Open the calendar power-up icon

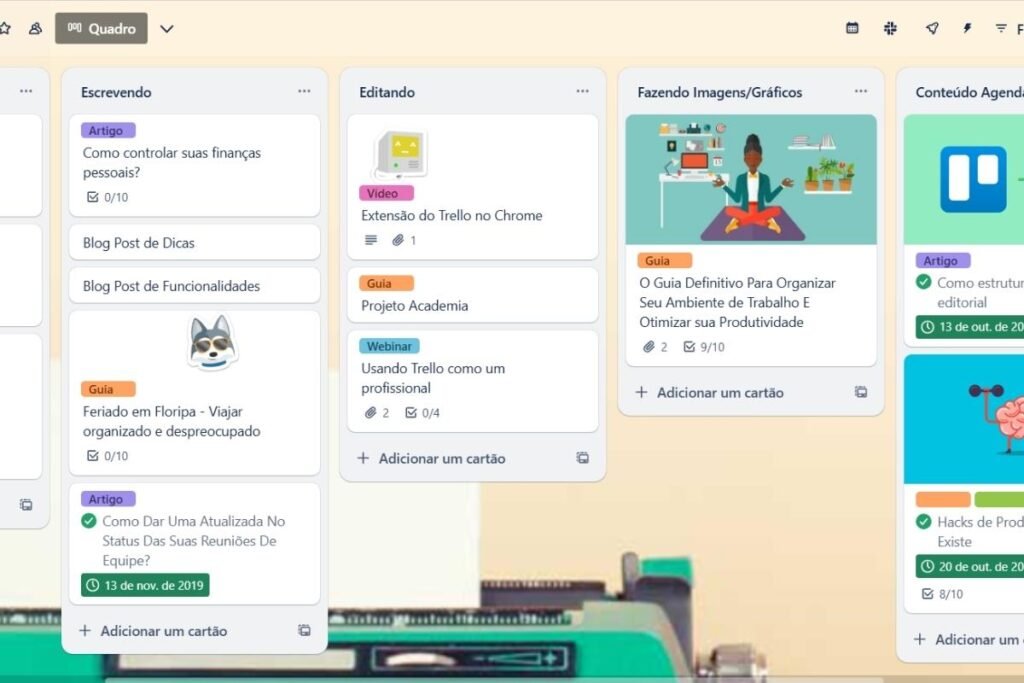[852, 28]
